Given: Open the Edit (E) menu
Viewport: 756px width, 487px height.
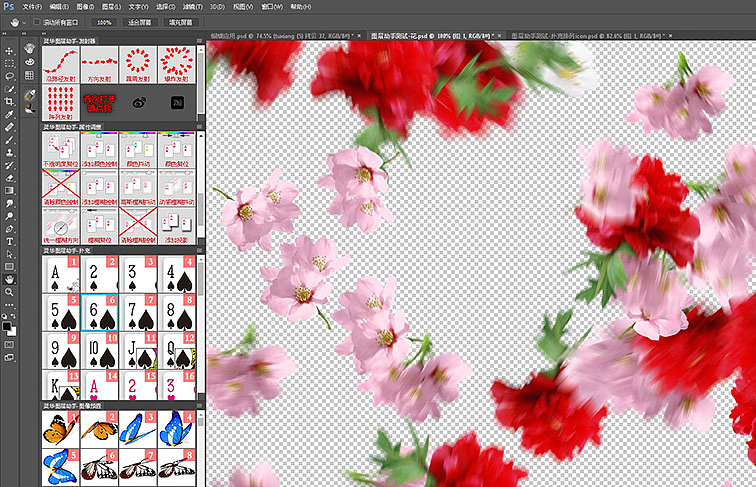Looking at the screenshot, I should click(59, 7).
